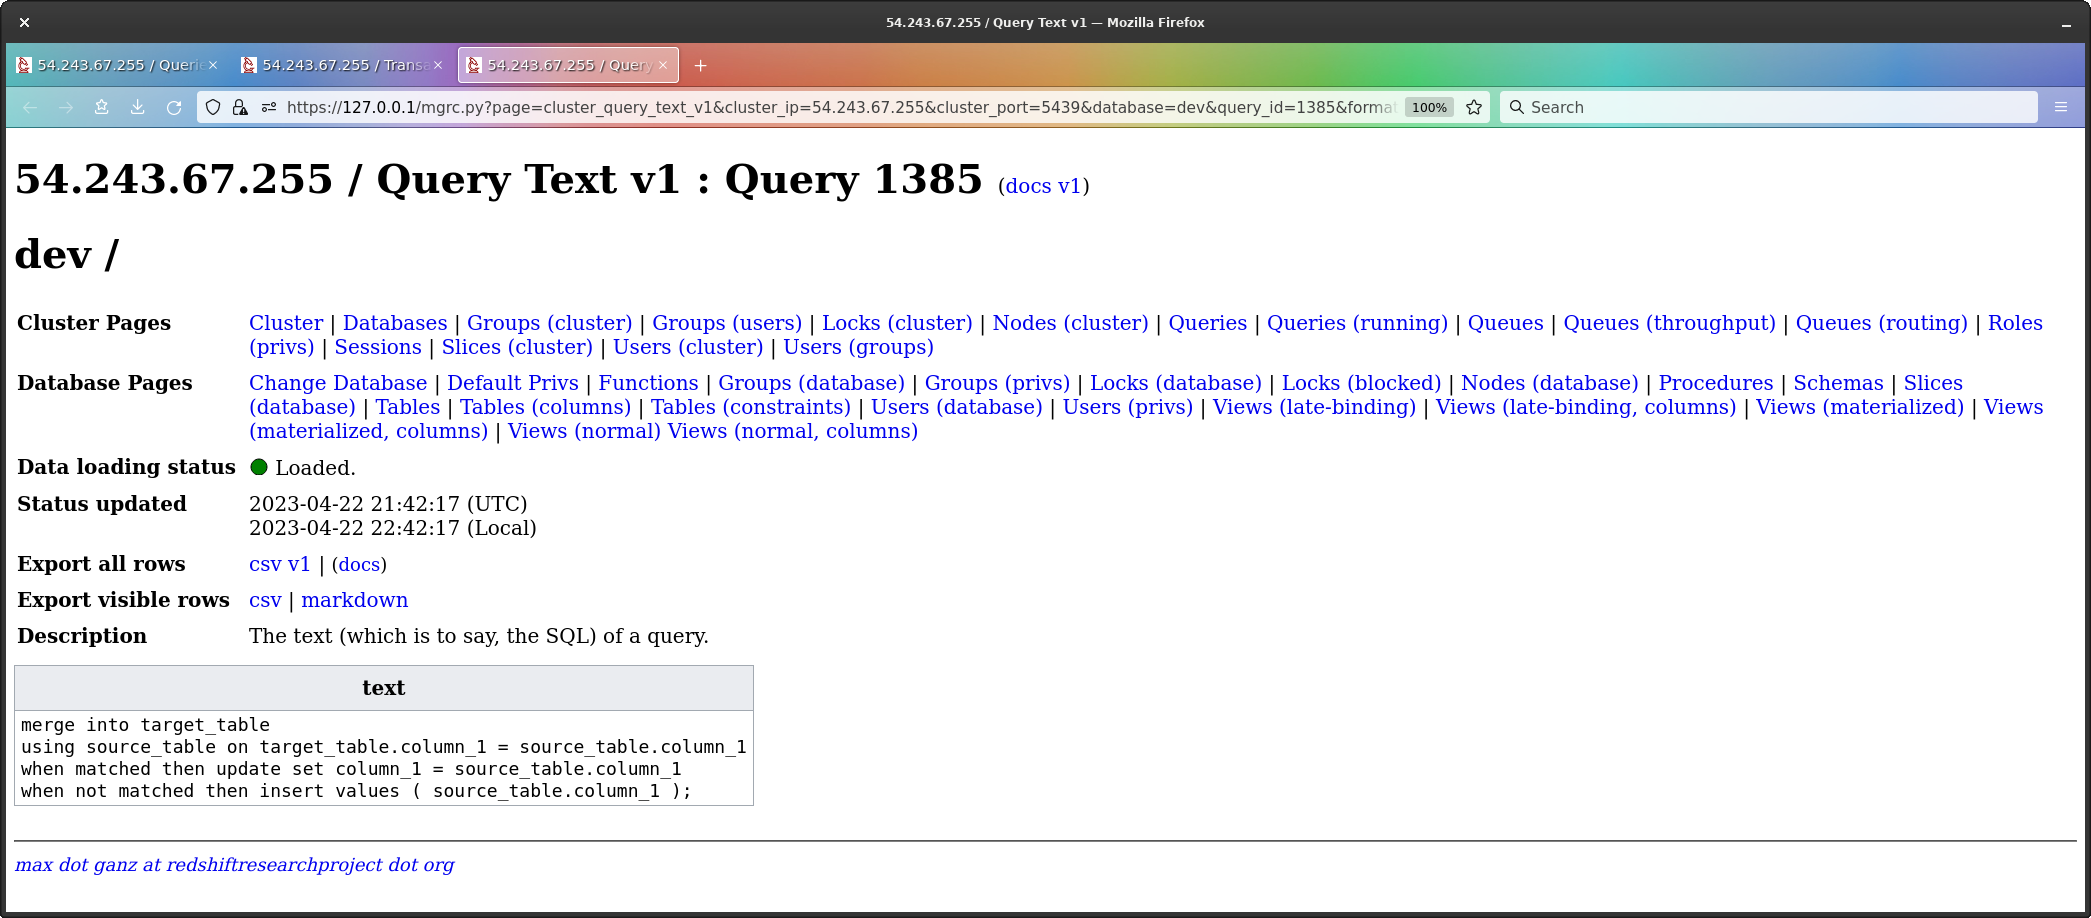2091x918 pixels.
Task: Close the Transactions tab
Action: point(438,65)
